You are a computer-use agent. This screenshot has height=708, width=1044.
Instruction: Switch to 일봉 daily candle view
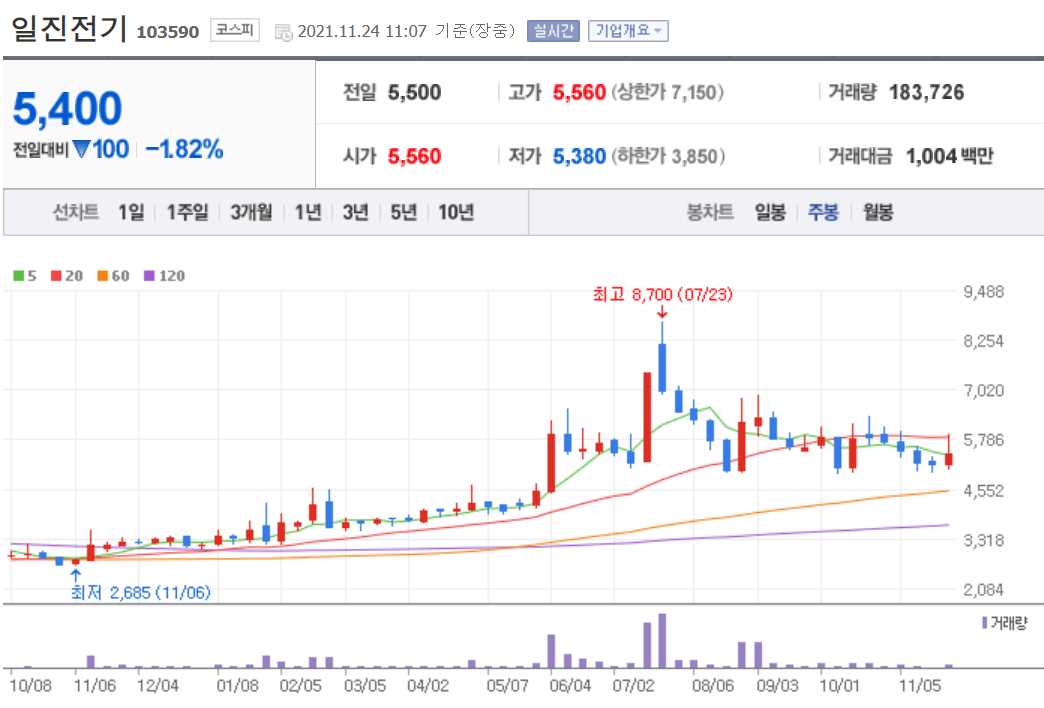[x=768, y=212]
